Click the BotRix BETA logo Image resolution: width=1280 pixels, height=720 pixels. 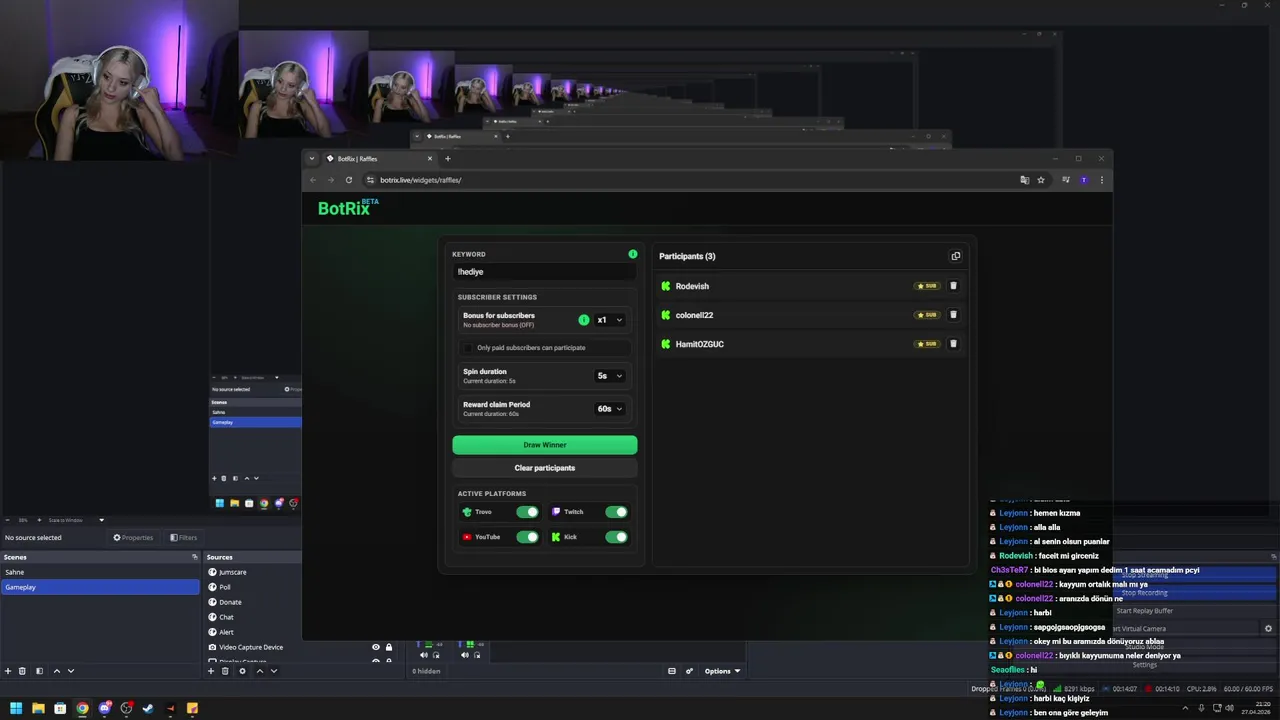pos(348,207)
